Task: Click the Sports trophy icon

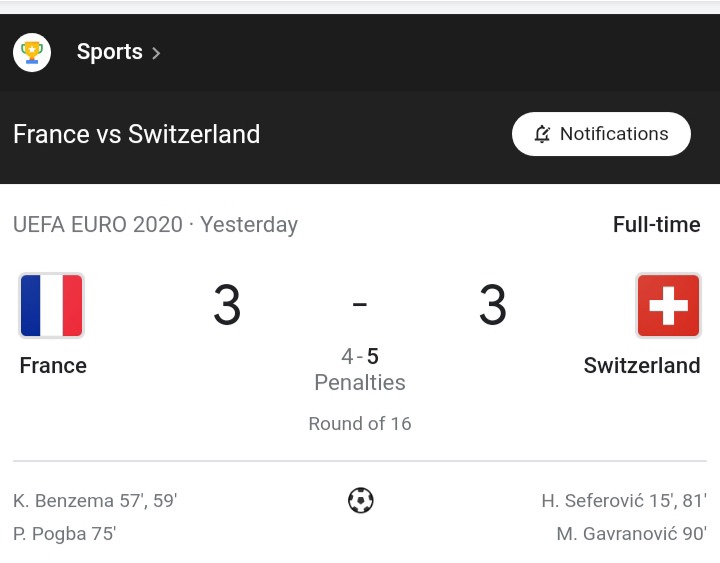Action: pos(32,52)
